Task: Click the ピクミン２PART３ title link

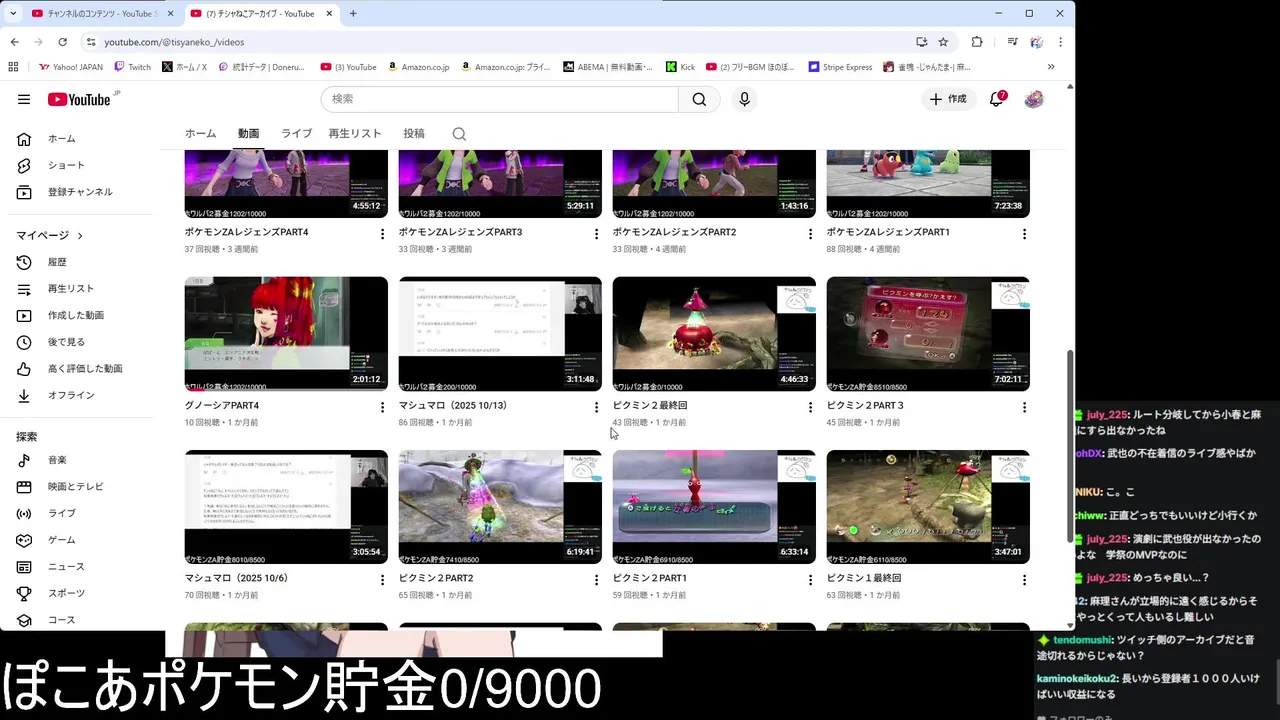Action: coord(865,405)
